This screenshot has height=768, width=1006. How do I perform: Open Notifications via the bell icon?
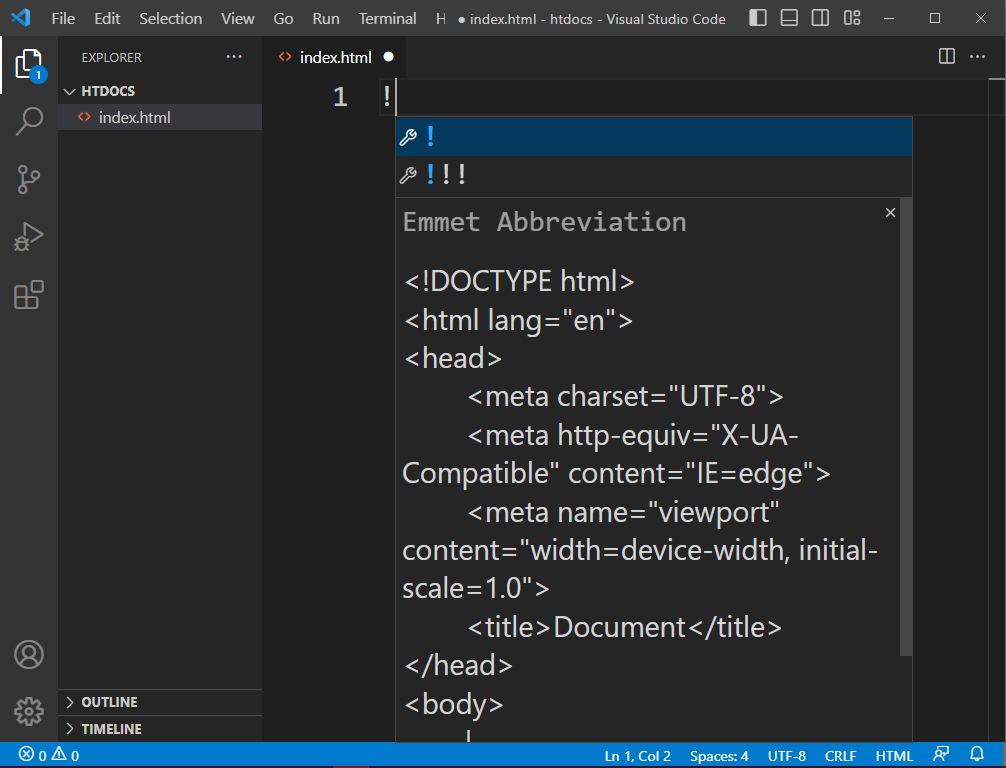[x=975, y=755]
